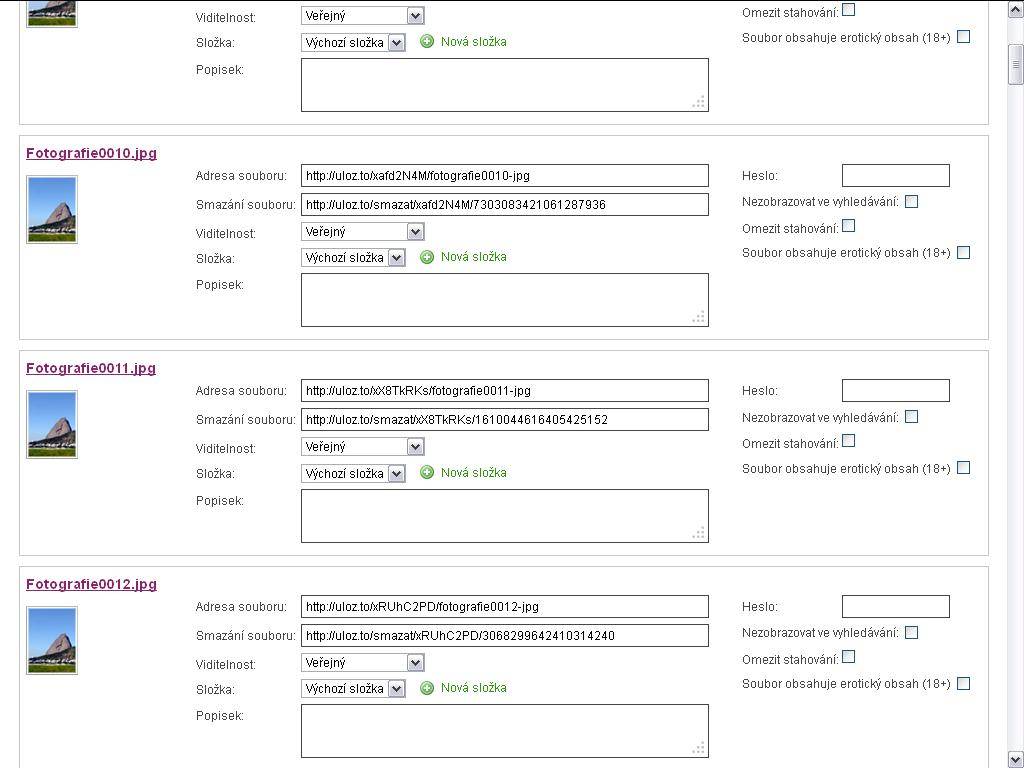Grab the vertical scrollbar thumb
Screen dimensions: 1024x768
(1016, 64)
